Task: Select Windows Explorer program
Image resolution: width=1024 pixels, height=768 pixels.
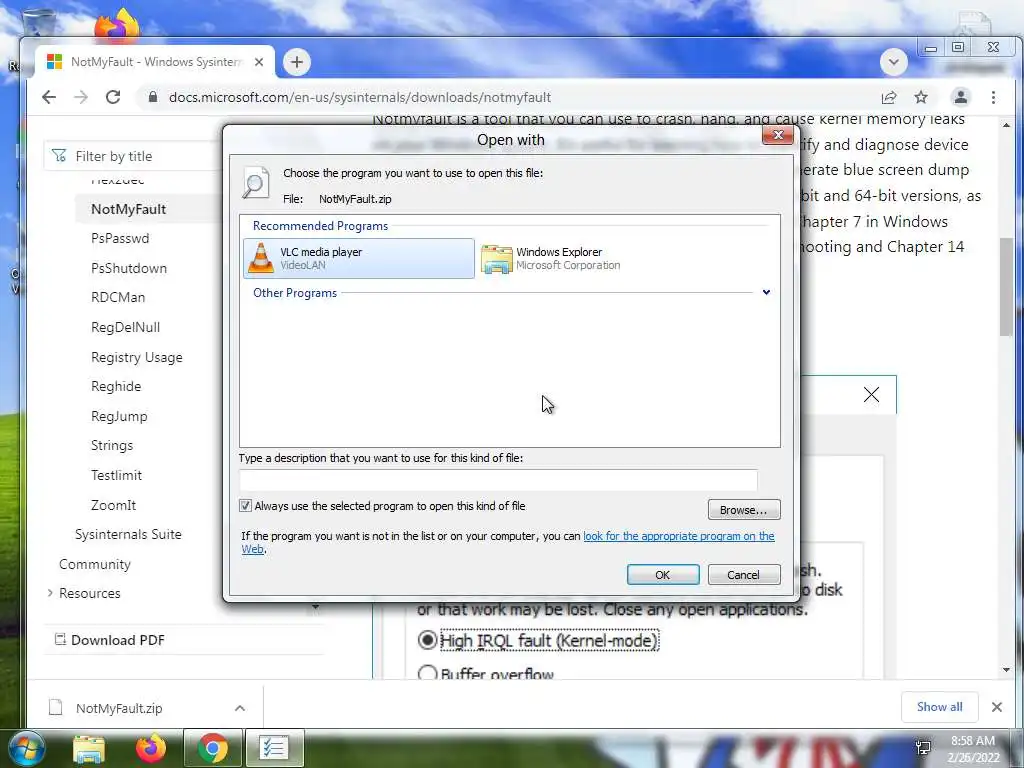Action: click(x=552, y=259)
